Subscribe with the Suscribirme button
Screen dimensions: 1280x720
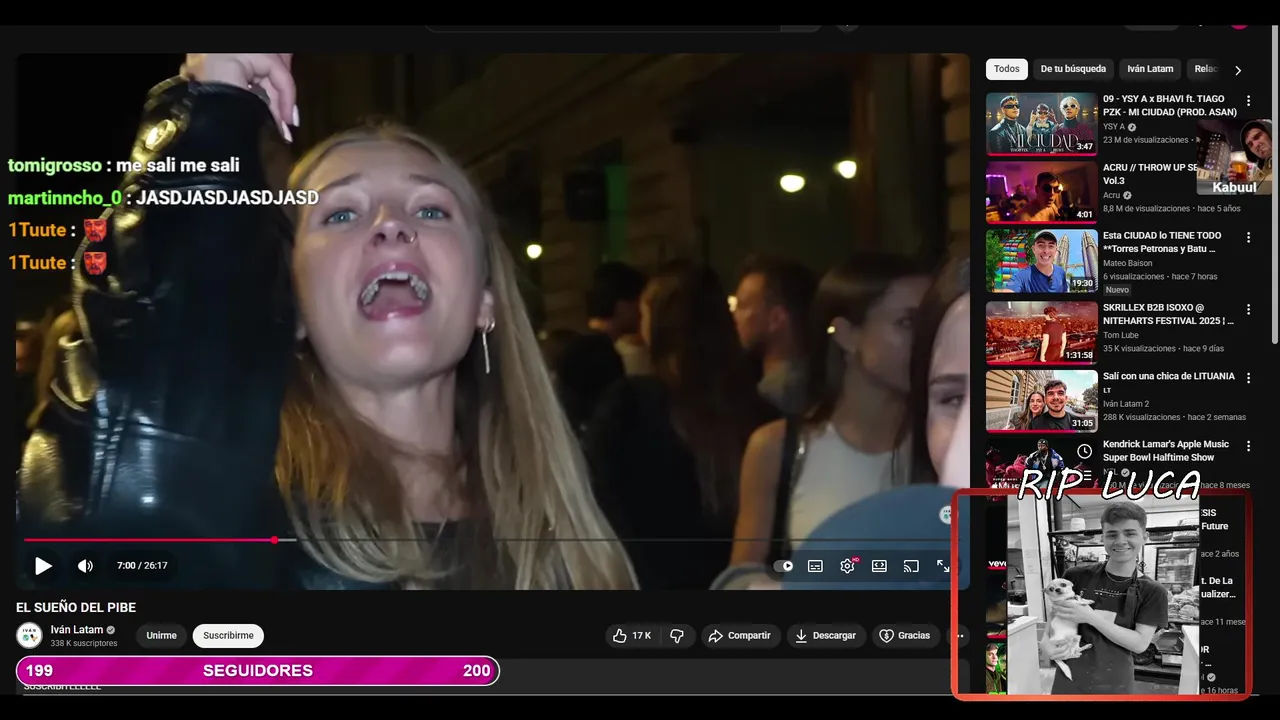point(228,636)
